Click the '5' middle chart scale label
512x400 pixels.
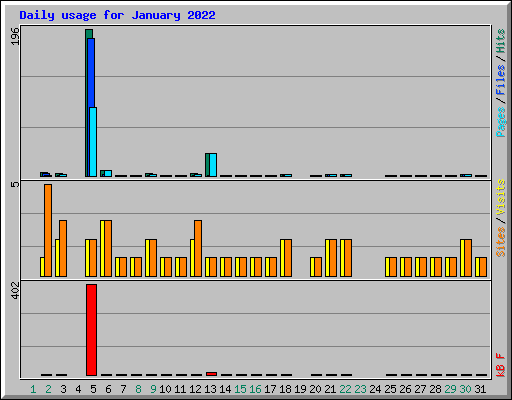point(15,184)
